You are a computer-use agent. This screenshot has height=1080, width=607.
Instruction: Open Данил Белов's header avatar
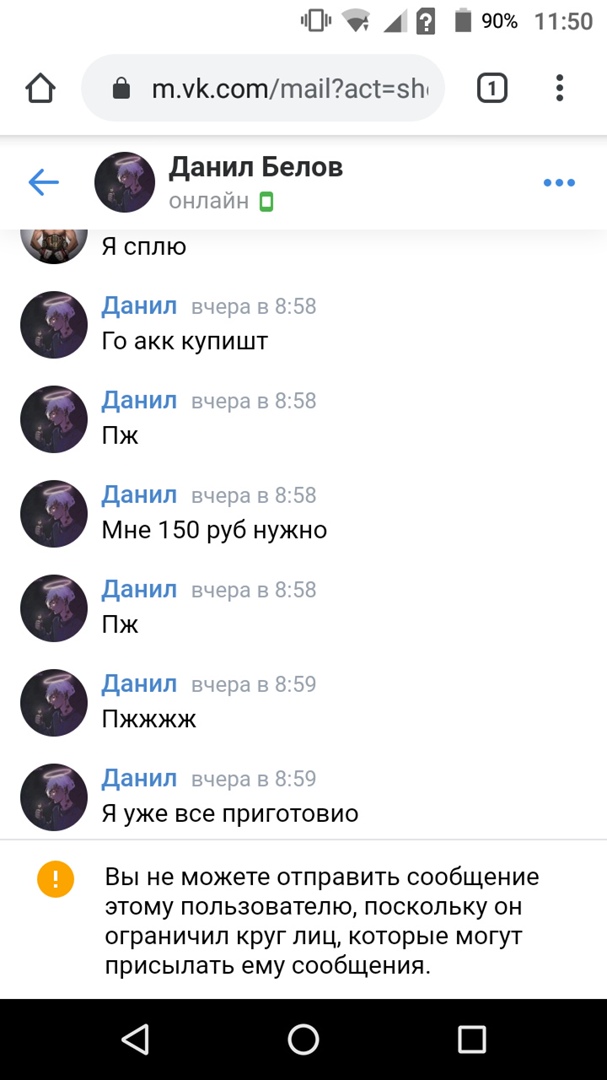[x=125, y=182]
